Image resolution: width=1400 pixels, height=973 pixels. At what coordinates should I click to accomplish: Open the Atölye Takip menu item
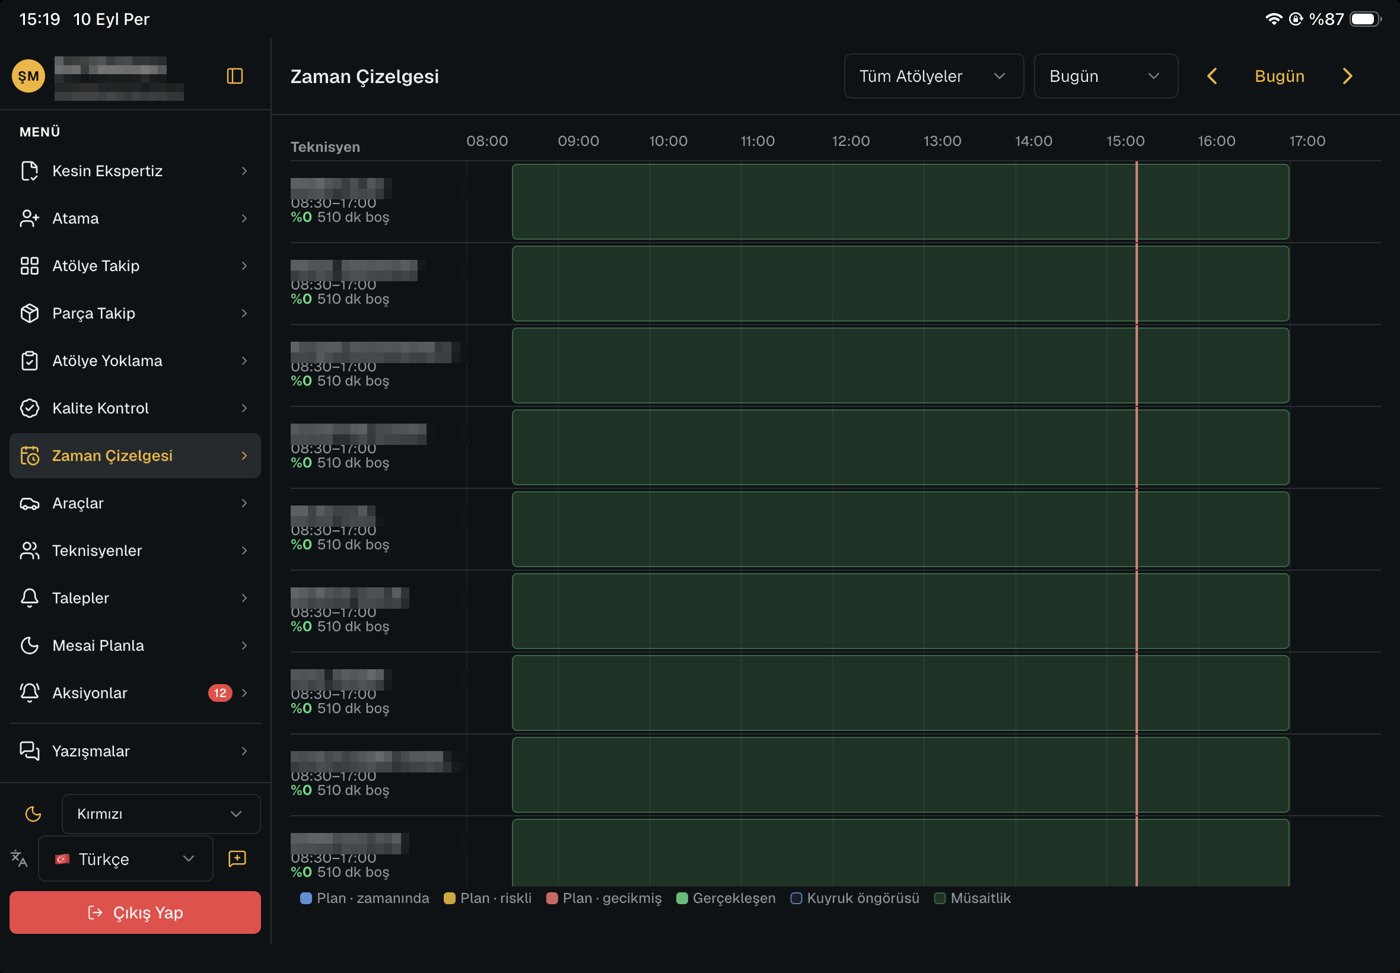click(135, 266)
